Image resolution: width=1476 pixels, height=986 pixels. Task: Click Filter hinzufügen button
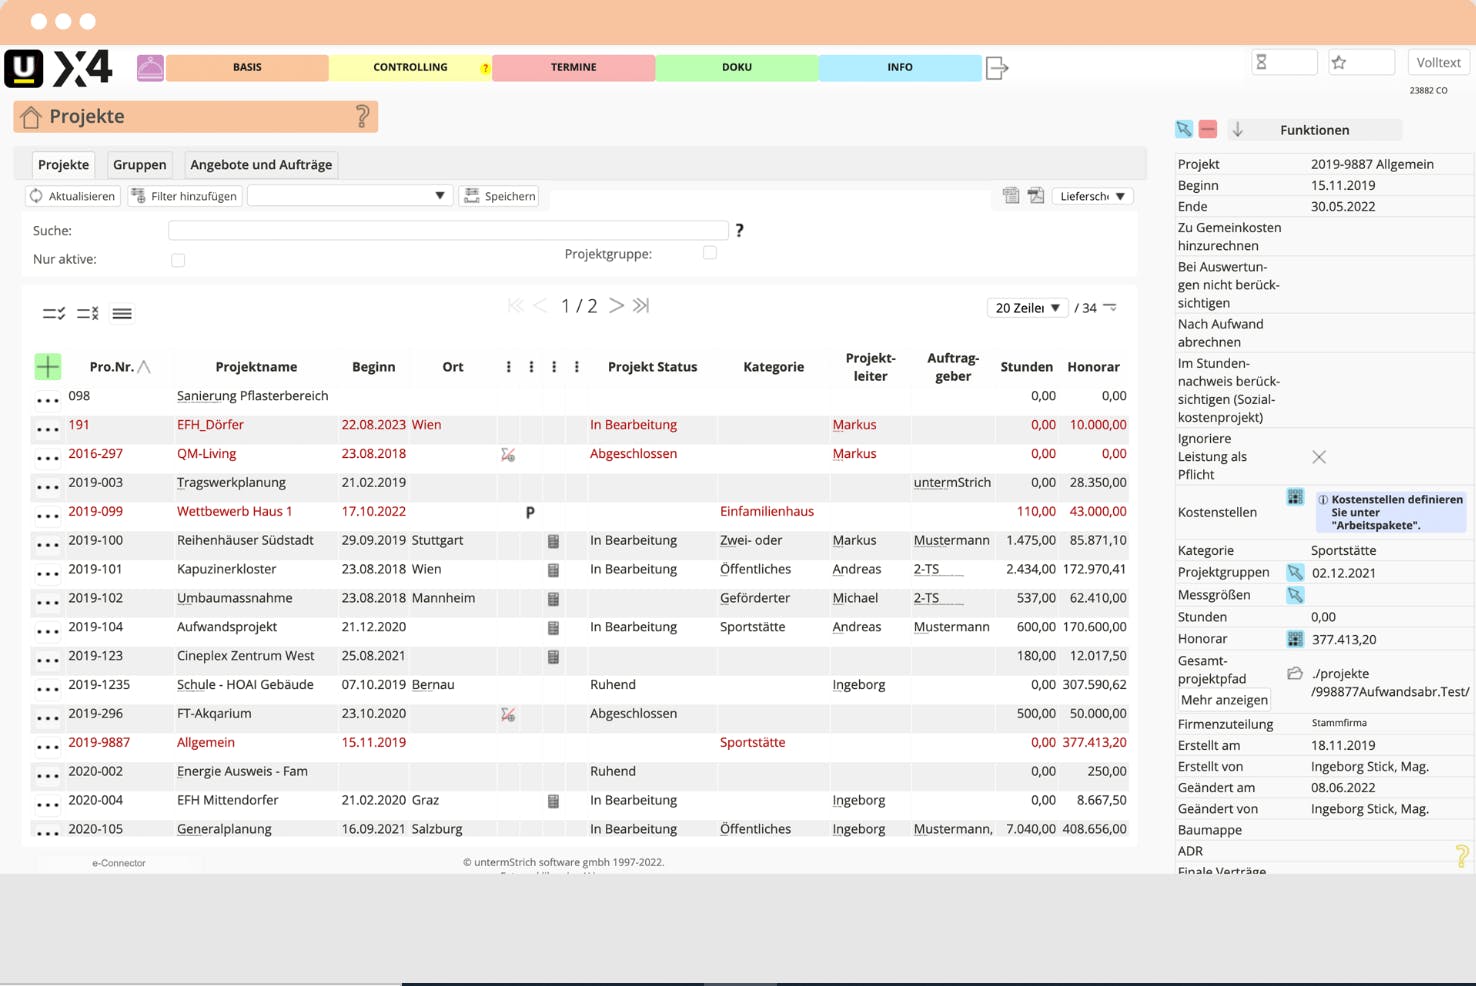pos(185,196)
